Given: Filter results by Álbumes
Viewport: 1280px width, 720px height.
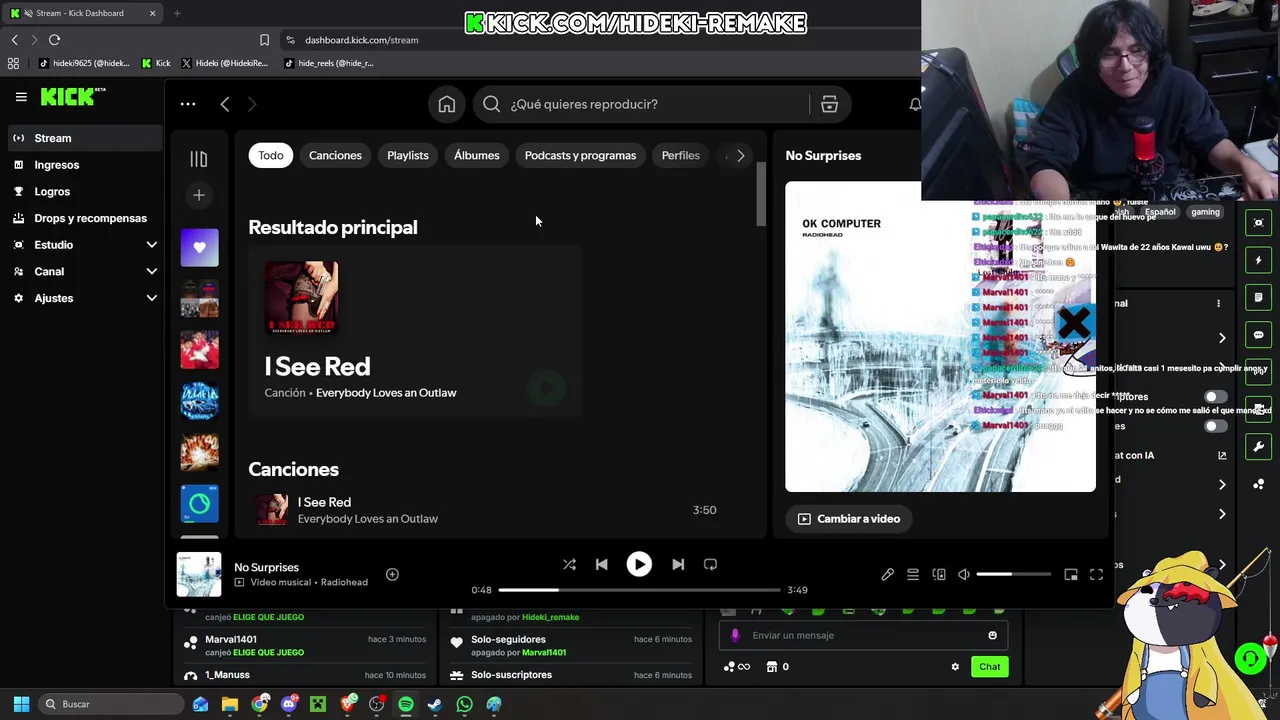Looking at the screenshot, I should click(x=476, y=156).
